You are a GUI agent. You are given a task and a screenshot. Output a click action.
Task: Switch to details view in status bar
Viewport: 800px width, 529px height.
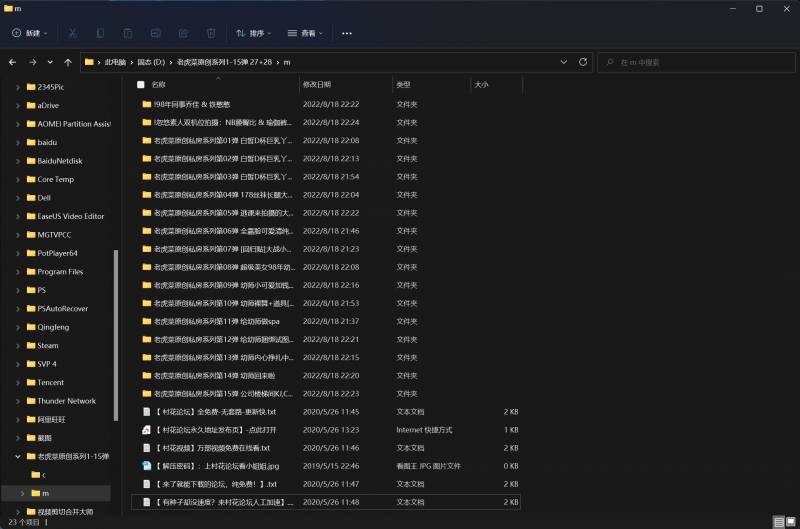coord(777,522)
